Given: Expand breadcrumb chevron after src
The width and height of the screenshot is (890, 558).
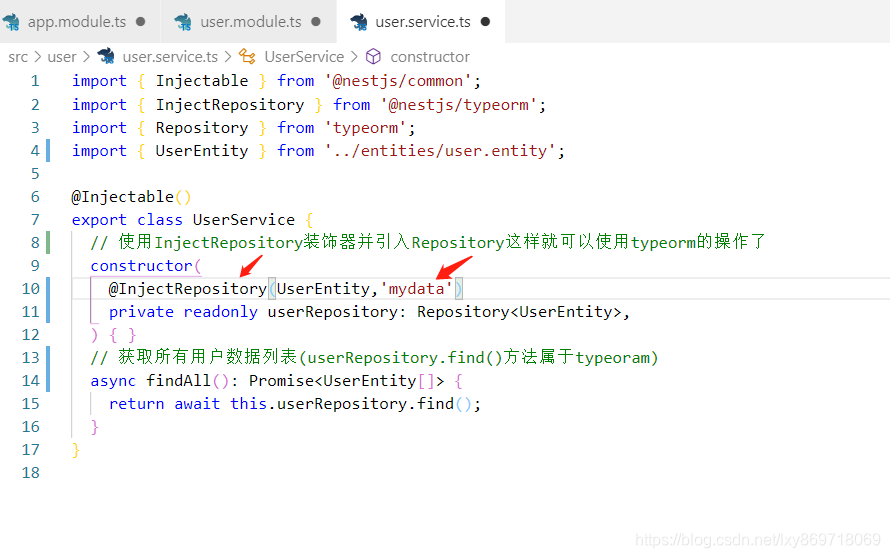Looking at the screenshot, I should pyautogui.click(x=37, y=57).
